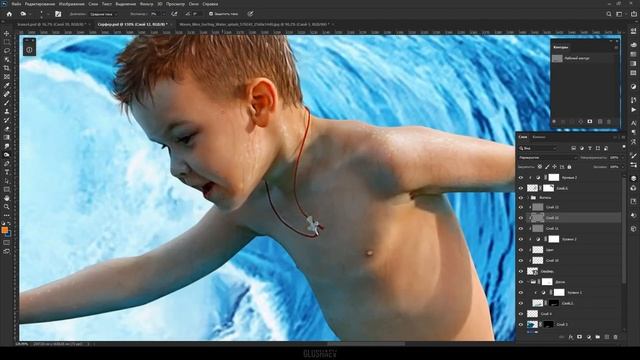The height and width of the screenshot is (360, 640).
Task: Expand the group above Слой 13
Action: tap(528, 198)
